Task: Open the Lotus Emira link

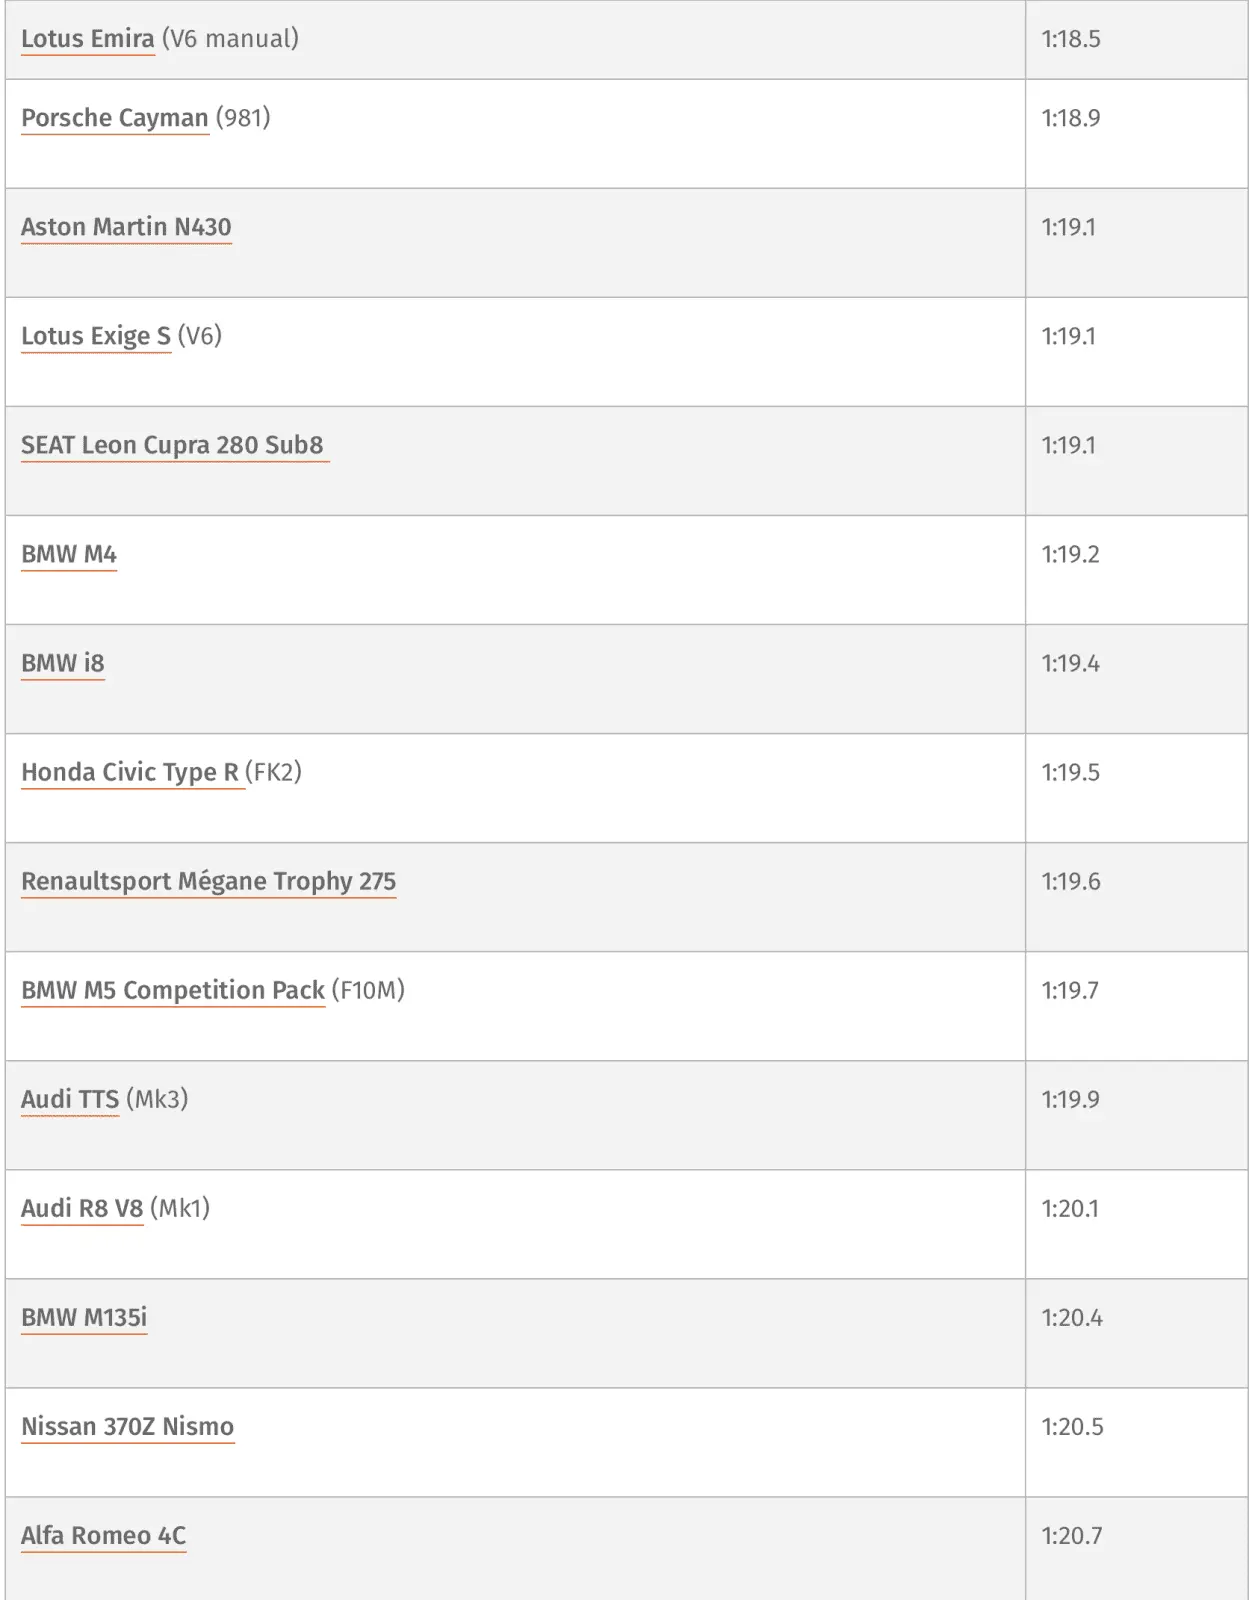Action: [x=87, y=39]
